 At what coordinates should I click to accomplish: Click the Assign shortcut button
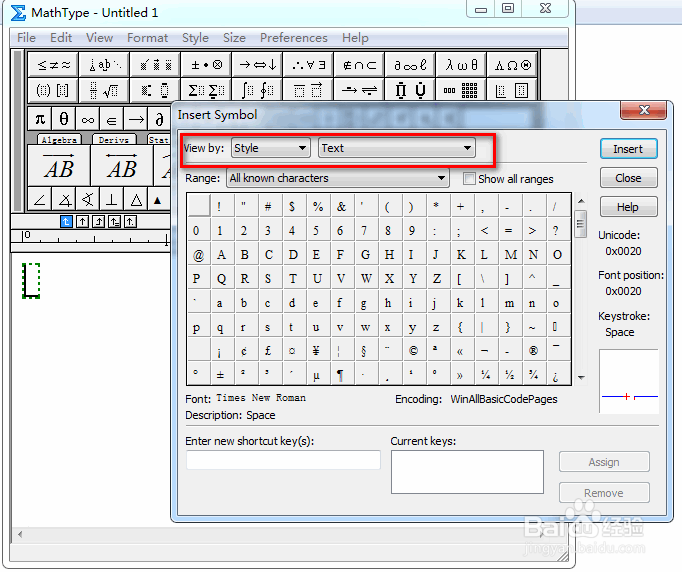[x=604, y=462]
